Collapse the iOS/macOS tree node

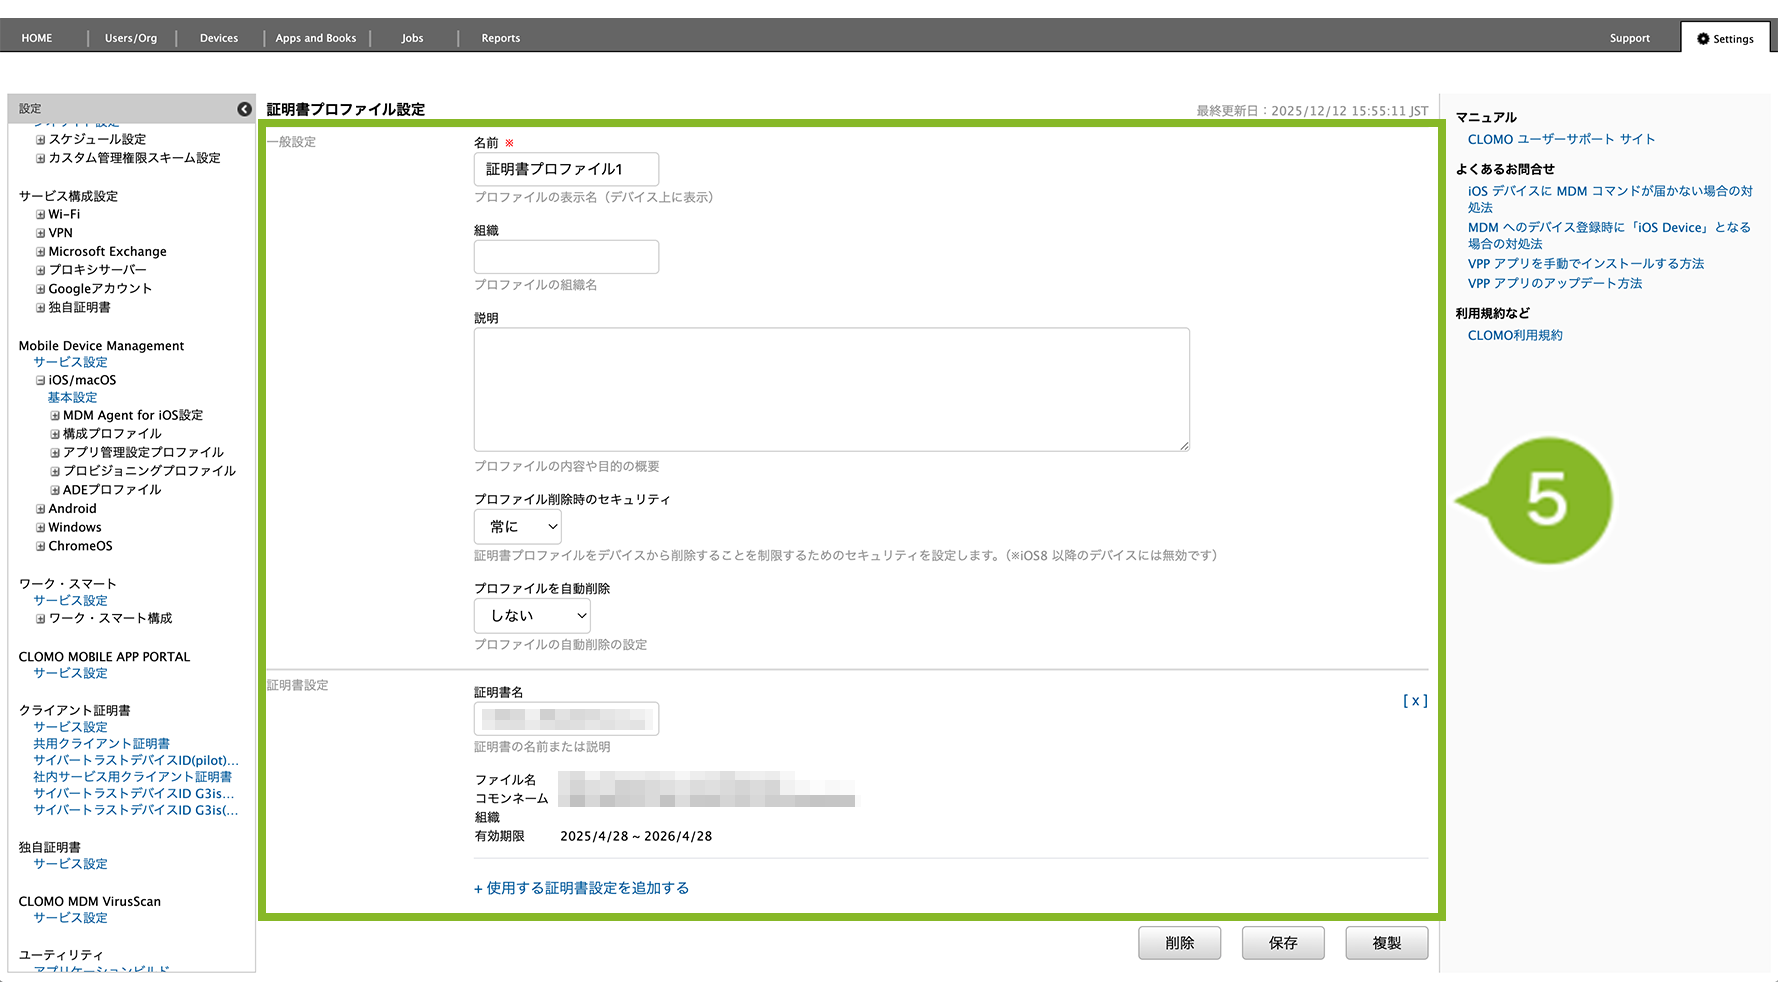(41, 381)
